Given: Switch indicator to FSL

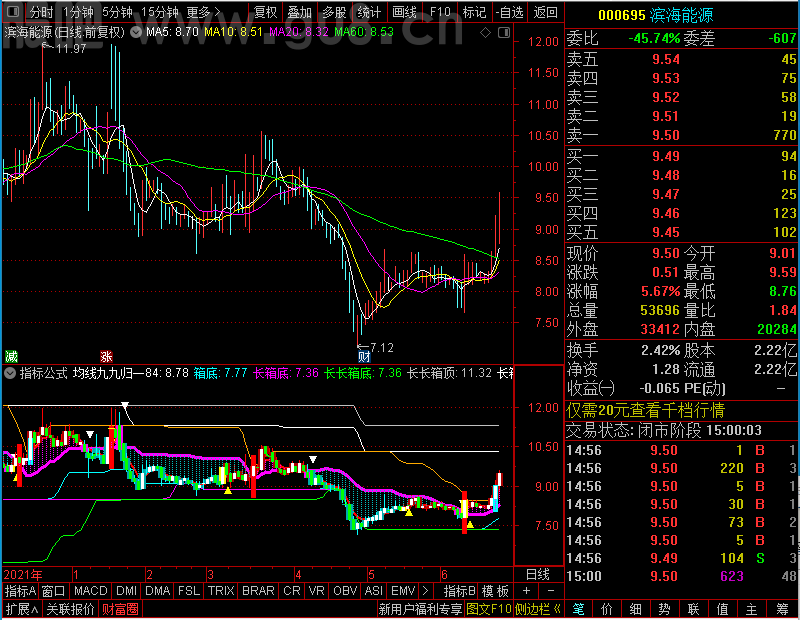Looking at the screenshot, I should tap(189, 591).
